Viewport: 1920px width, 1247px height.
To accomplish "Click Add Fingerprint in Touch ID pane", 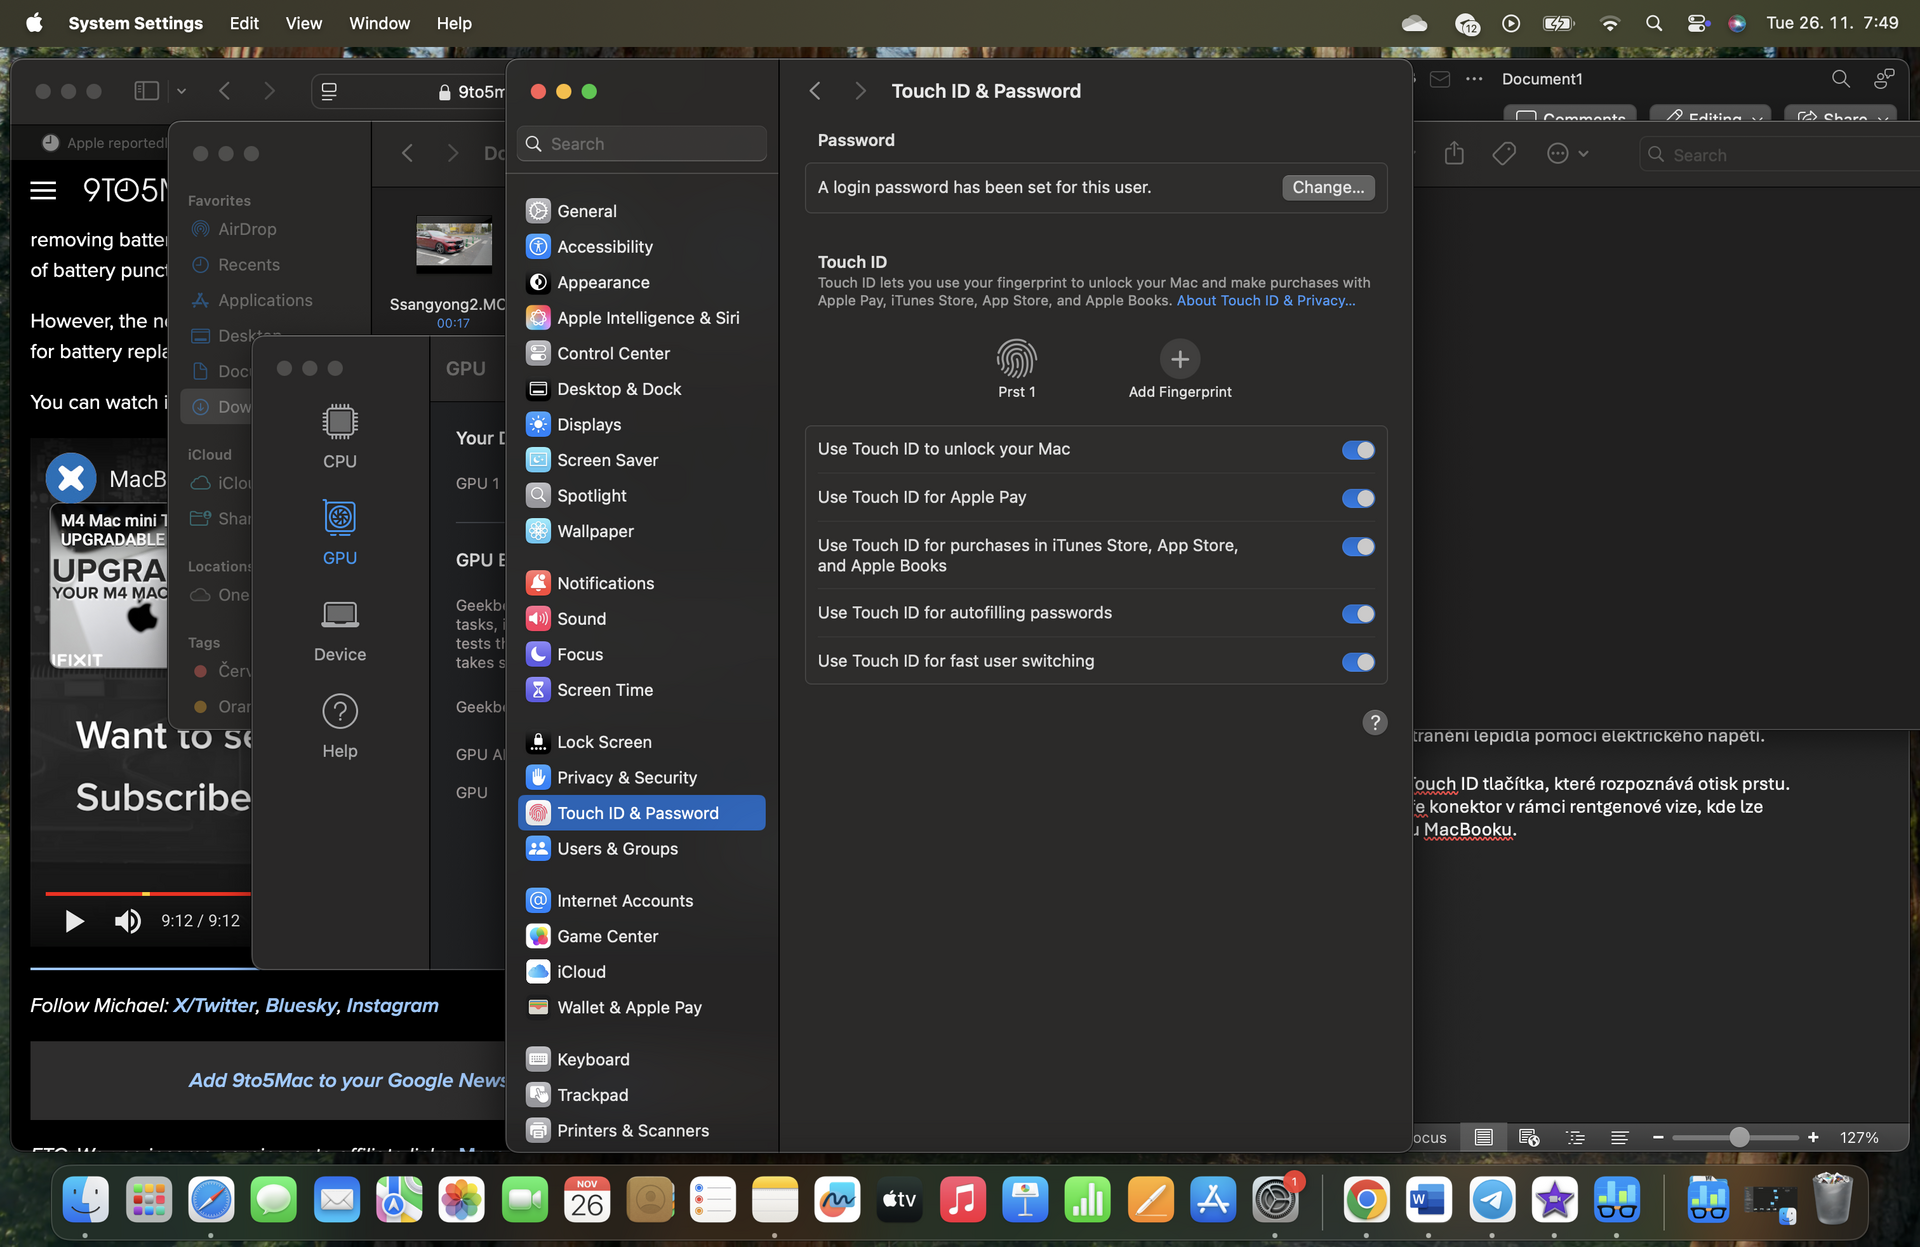I will pos(1180,359).
